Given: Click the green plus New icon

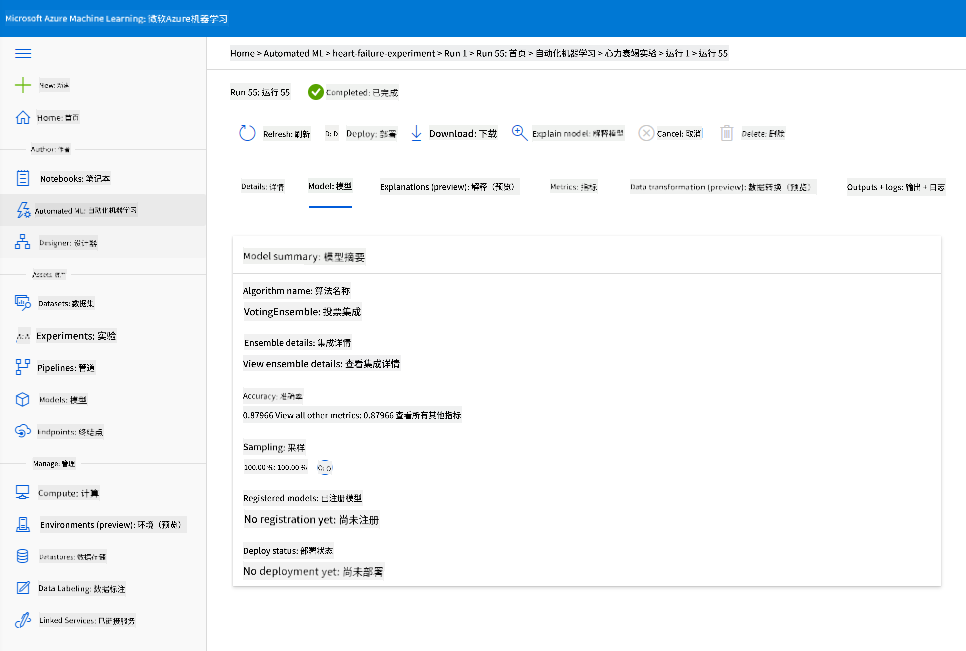Looking at the screenshot, I should 23,85.
